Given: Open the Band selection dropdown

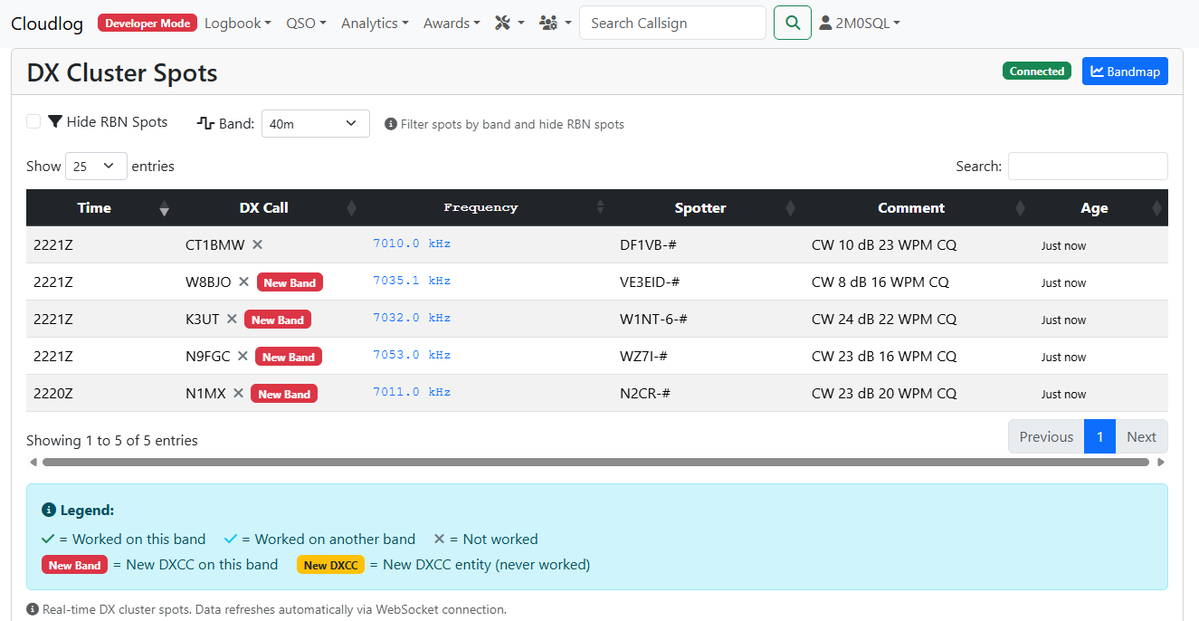Looking at the screenshot, I should pyautogui.click(x=315, y=123).
